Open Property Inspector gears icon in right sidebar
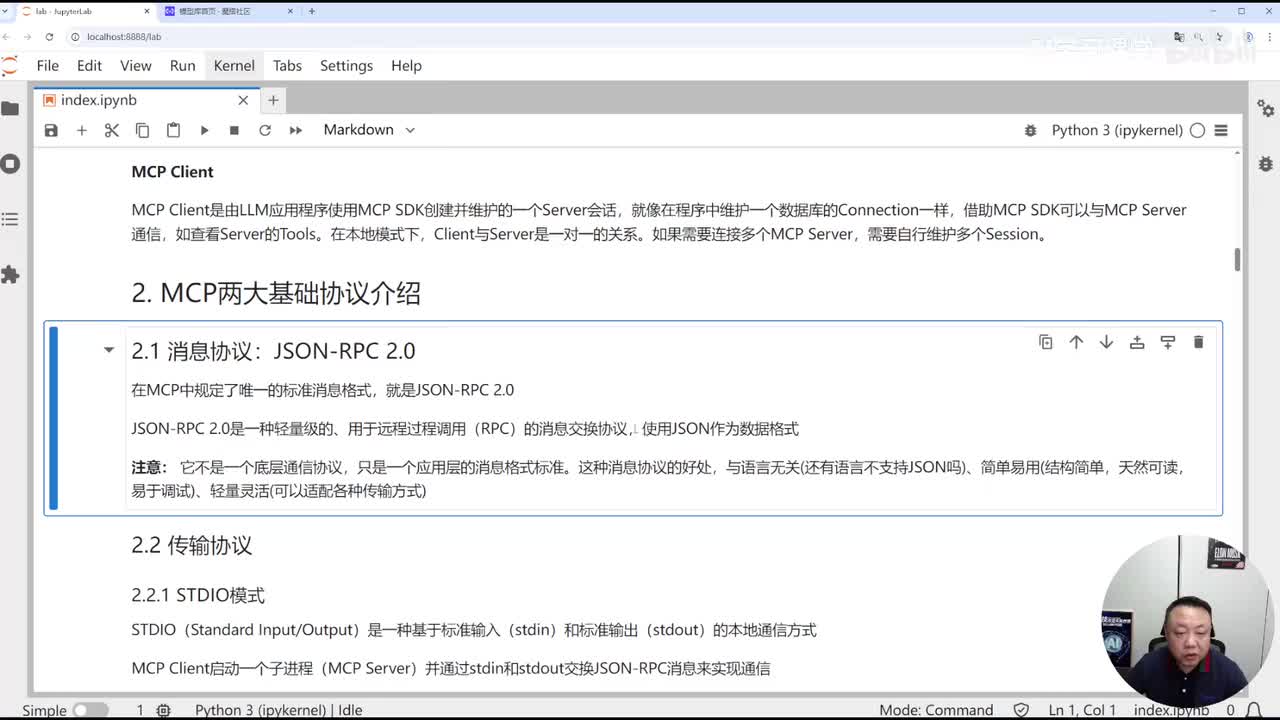 (1266, 108)
